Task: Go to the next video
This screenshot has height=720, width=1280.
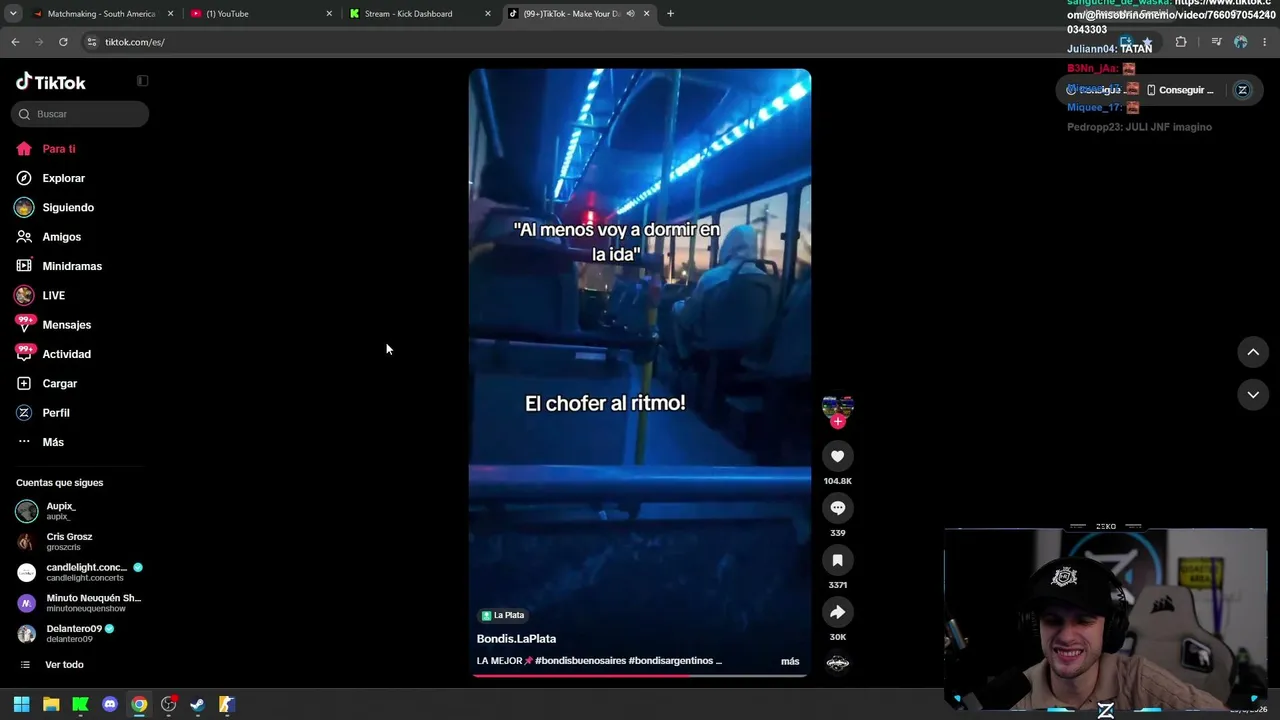Action: point(1253,395)
